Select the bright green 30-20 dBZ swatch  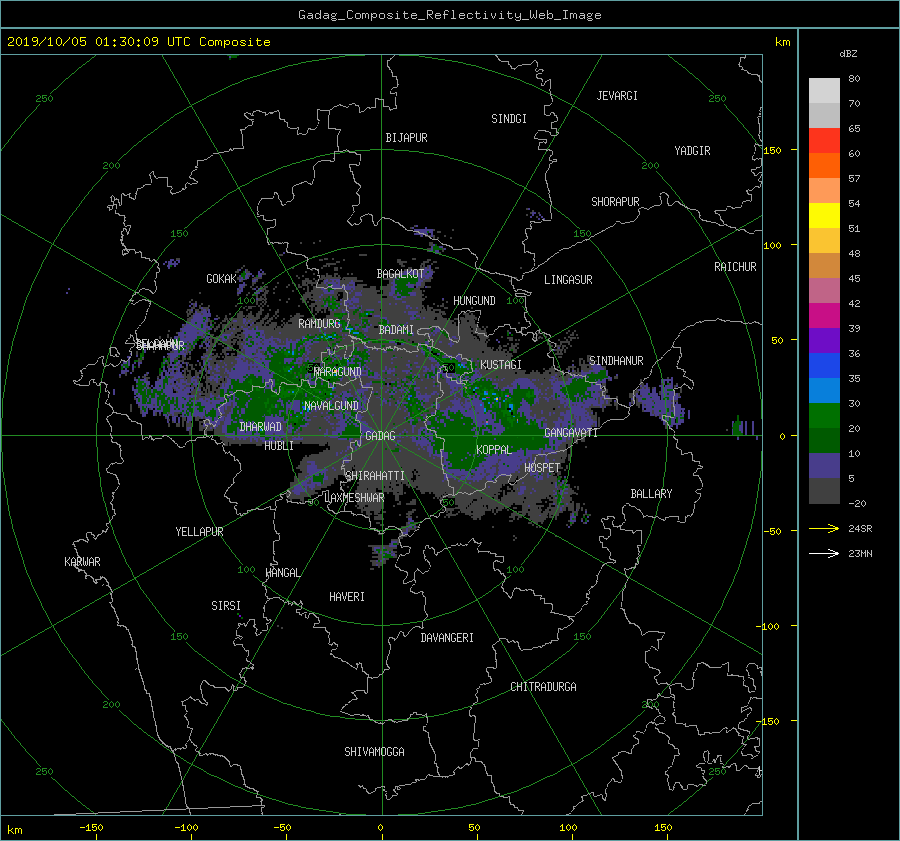(824, 416)
